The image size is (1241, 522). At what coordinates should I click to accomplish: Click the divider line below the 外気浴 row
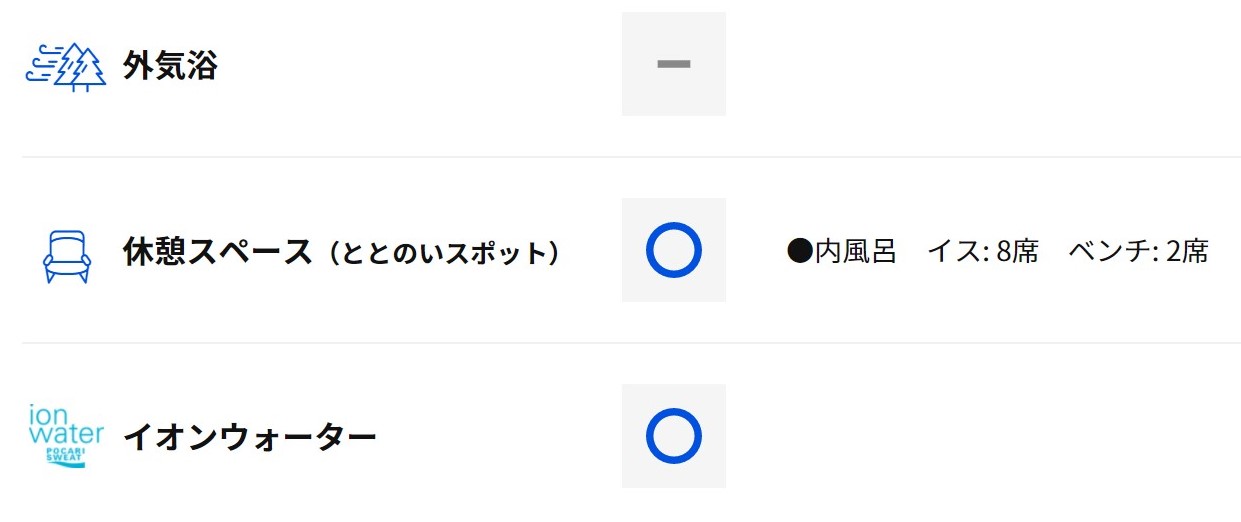pyautogui.click(x=631, y=157)
